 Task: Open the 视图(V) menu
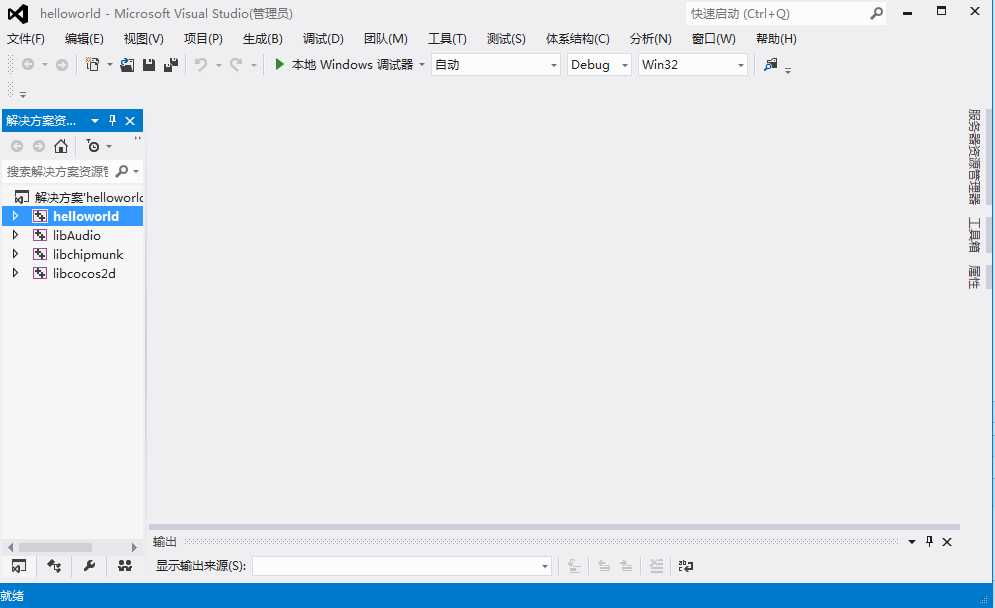[x=143, y=39]
